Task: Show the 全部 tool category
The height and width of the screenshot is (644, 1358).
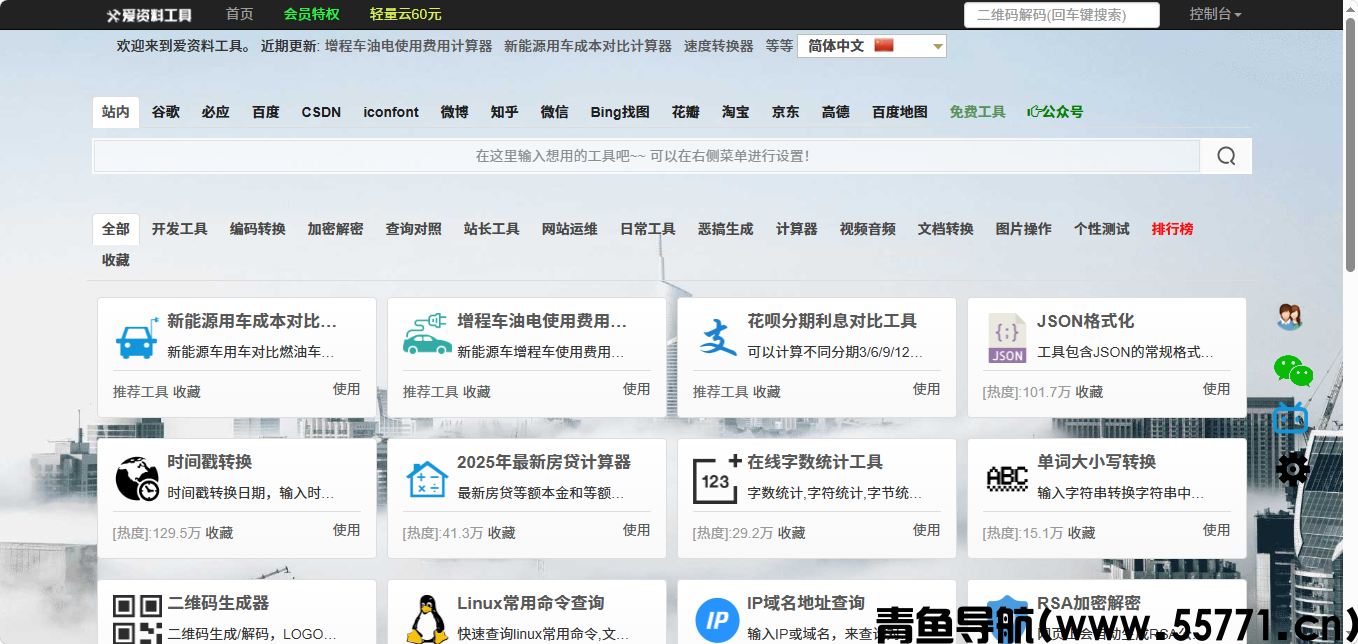Action: [115, 229]
